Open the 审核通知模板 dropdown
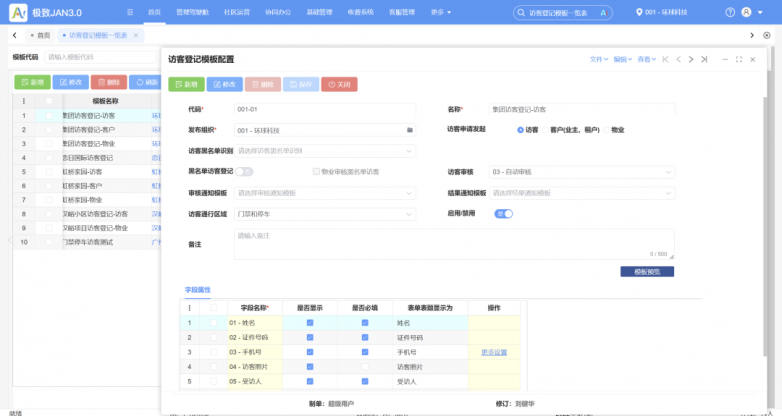782x416 pixels. [323, 193]
